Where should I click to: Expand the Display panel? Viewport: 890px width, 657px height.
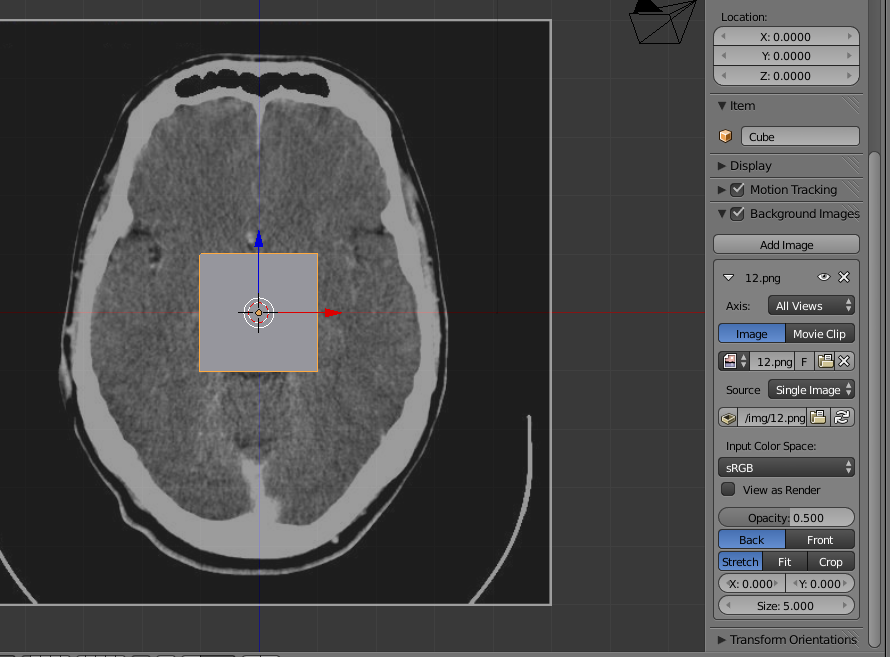(750, 165)
